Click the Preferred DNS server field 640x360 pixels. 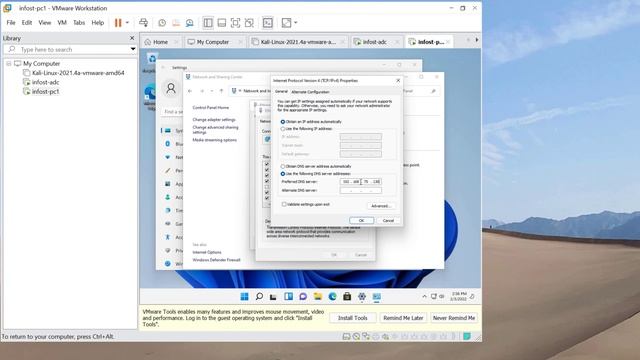point(361,182)
